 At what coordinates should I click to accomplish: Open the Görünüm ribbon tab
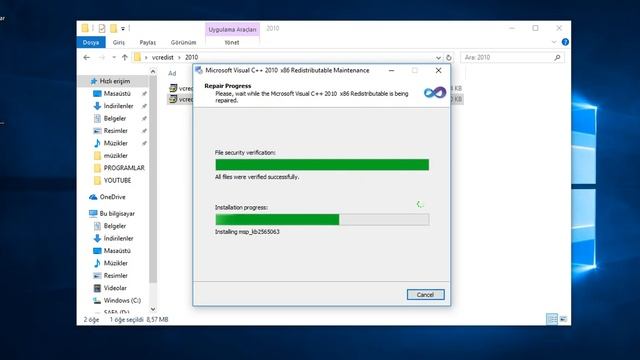tap(183, 42)
